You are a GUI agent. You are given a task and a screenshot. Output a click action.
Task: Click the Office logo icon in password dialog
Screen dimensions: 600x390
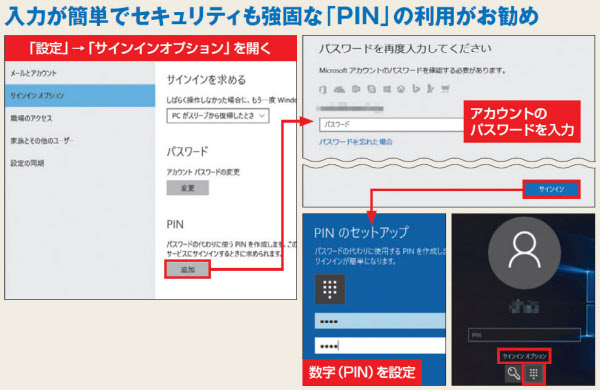pyautogui.click(x=323, y=89)
